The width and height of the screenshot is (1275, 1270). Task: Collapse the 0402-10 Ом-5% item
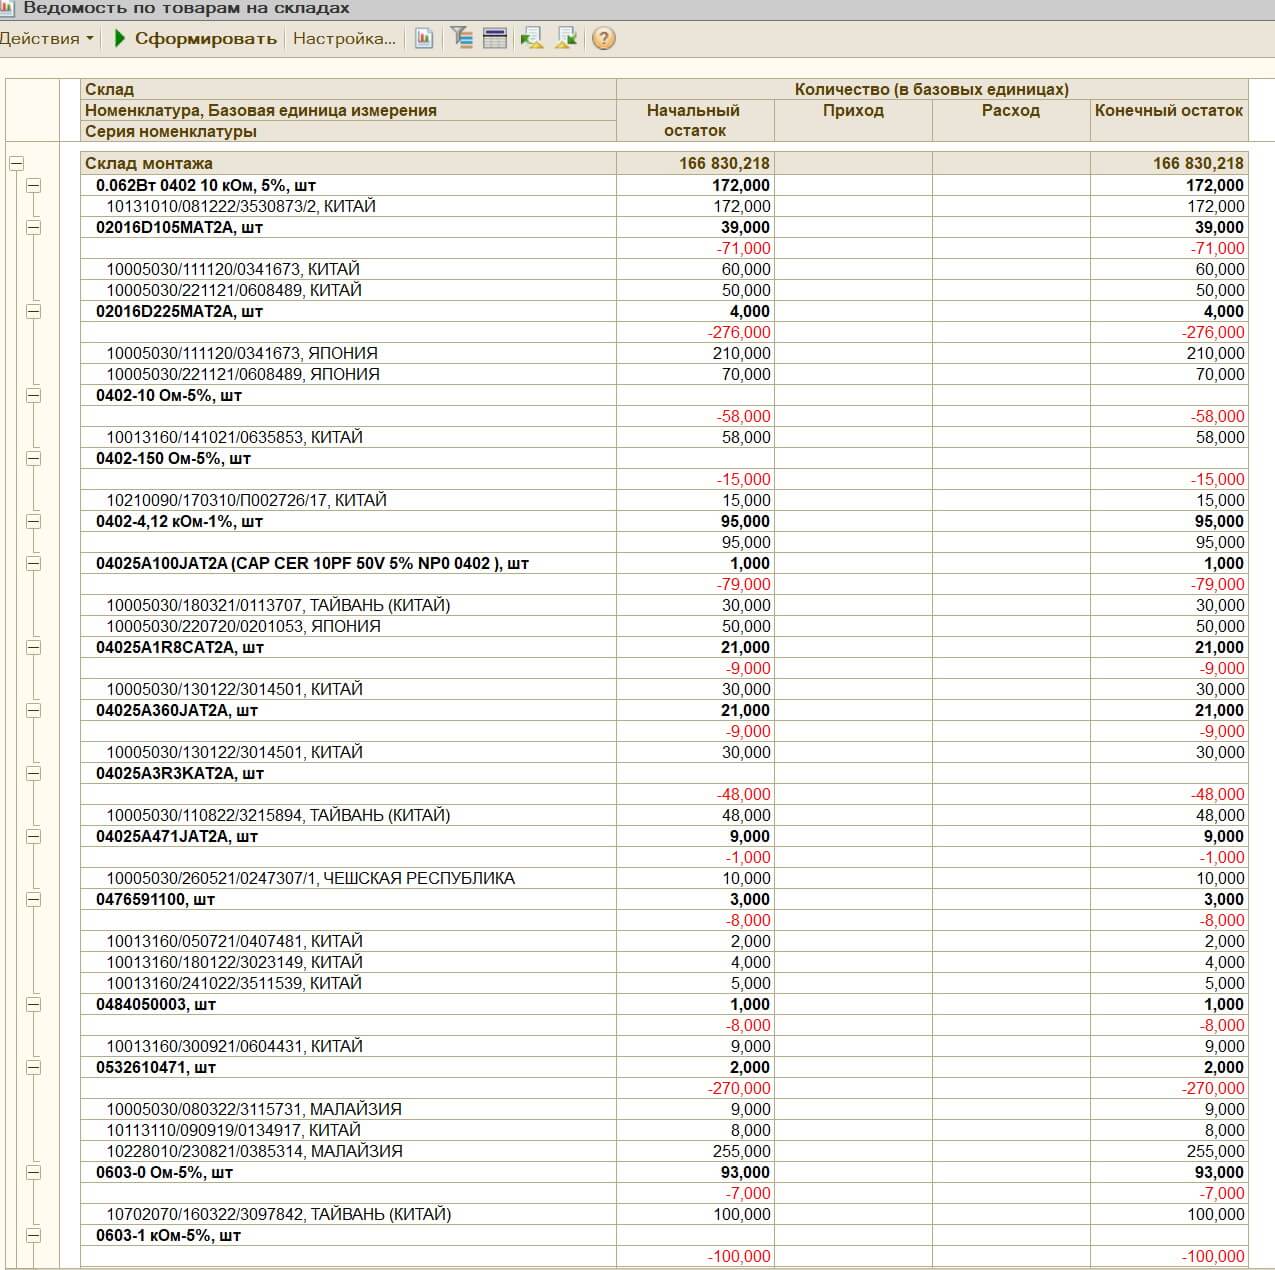[34, 395]
